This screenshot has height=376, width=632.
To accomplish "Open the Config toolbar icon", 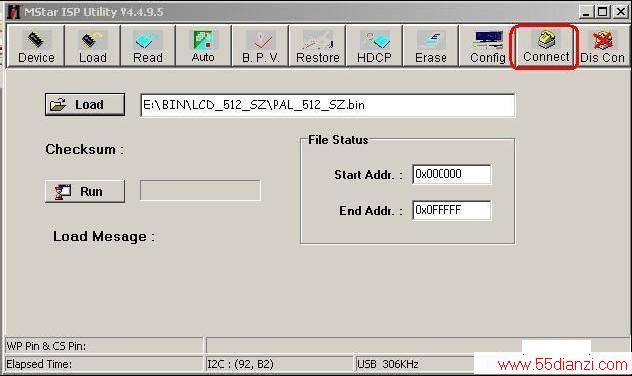I will pos(487,46).
